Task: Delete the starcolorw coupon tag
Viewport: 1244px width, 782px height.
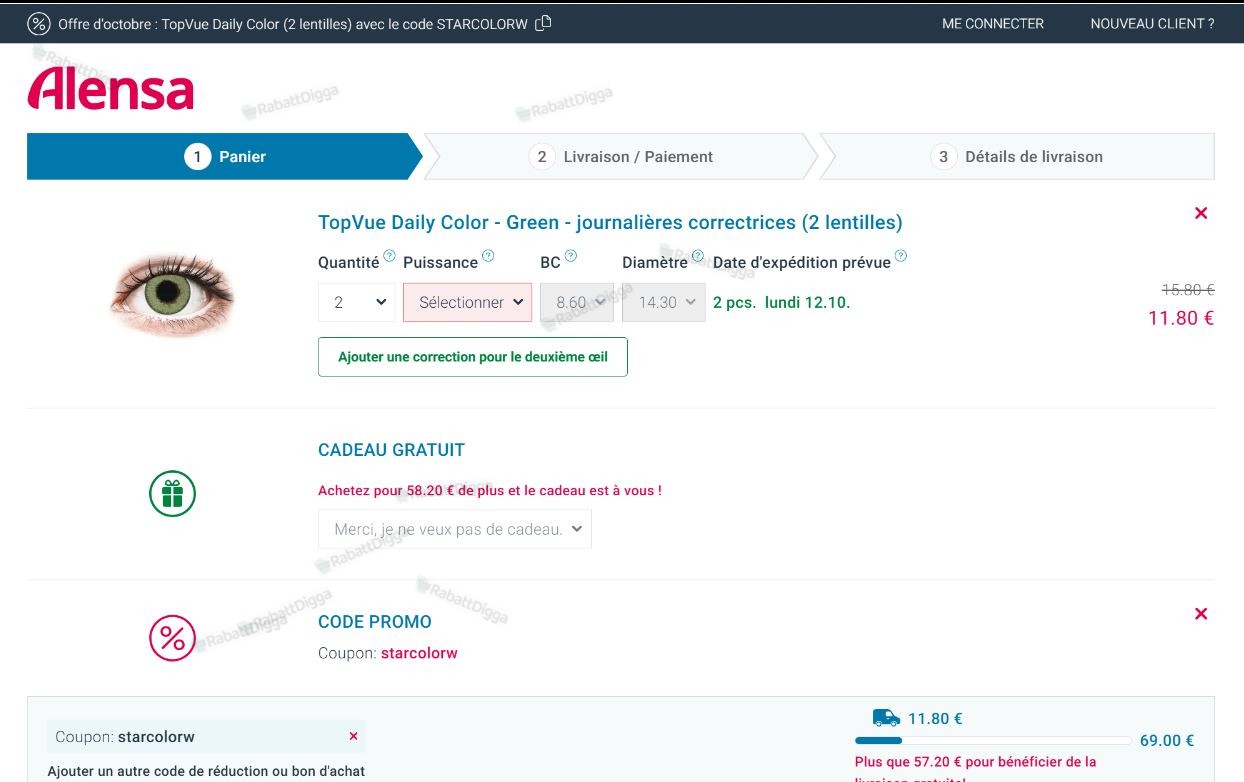Action: pos(353,737)
